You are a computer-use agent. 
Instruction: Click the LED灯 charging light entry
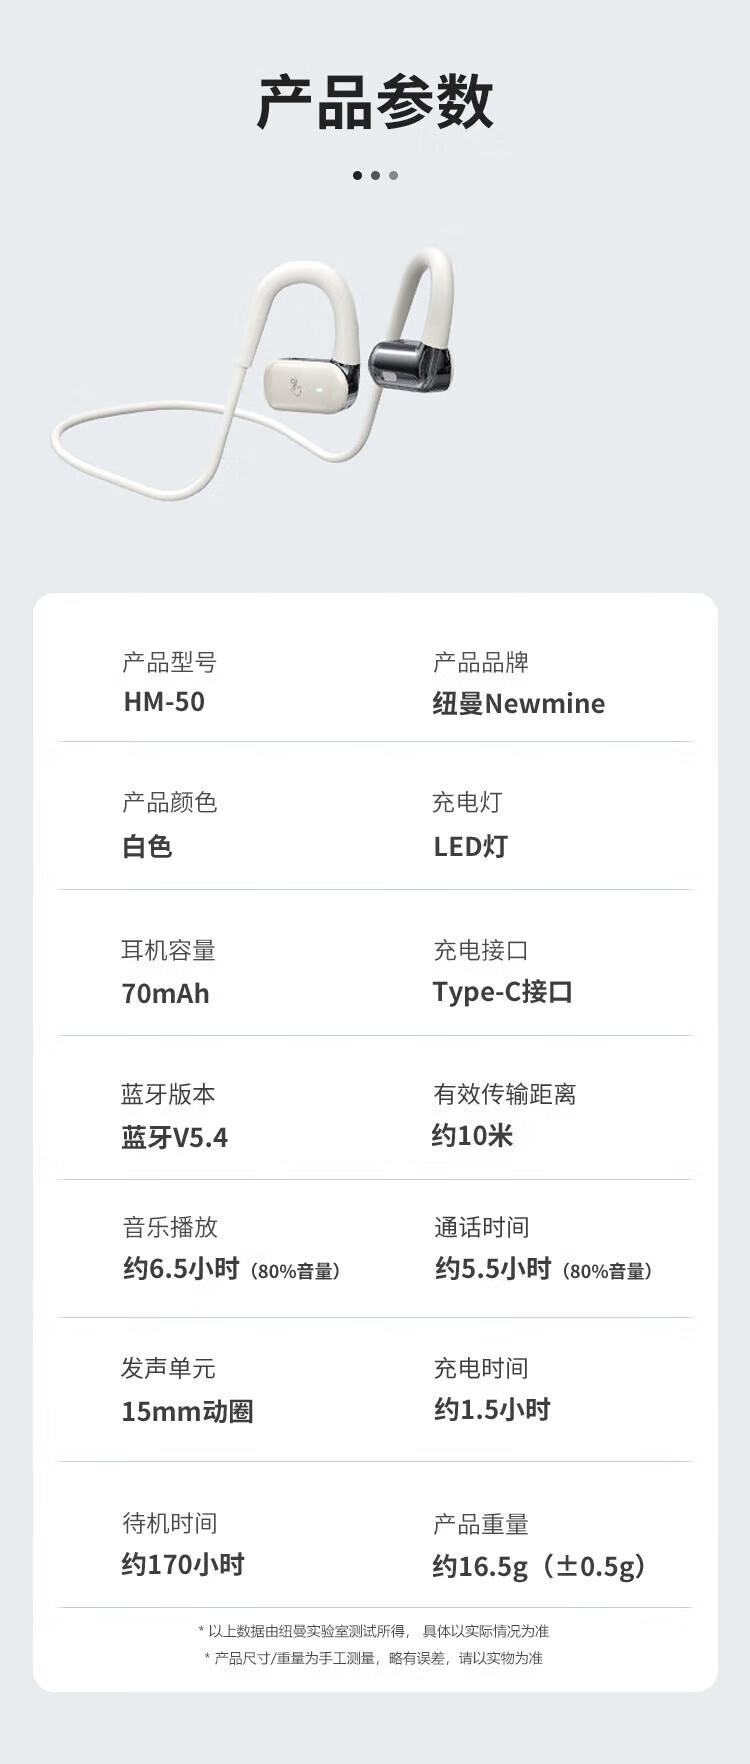click(x=470, y=847)
